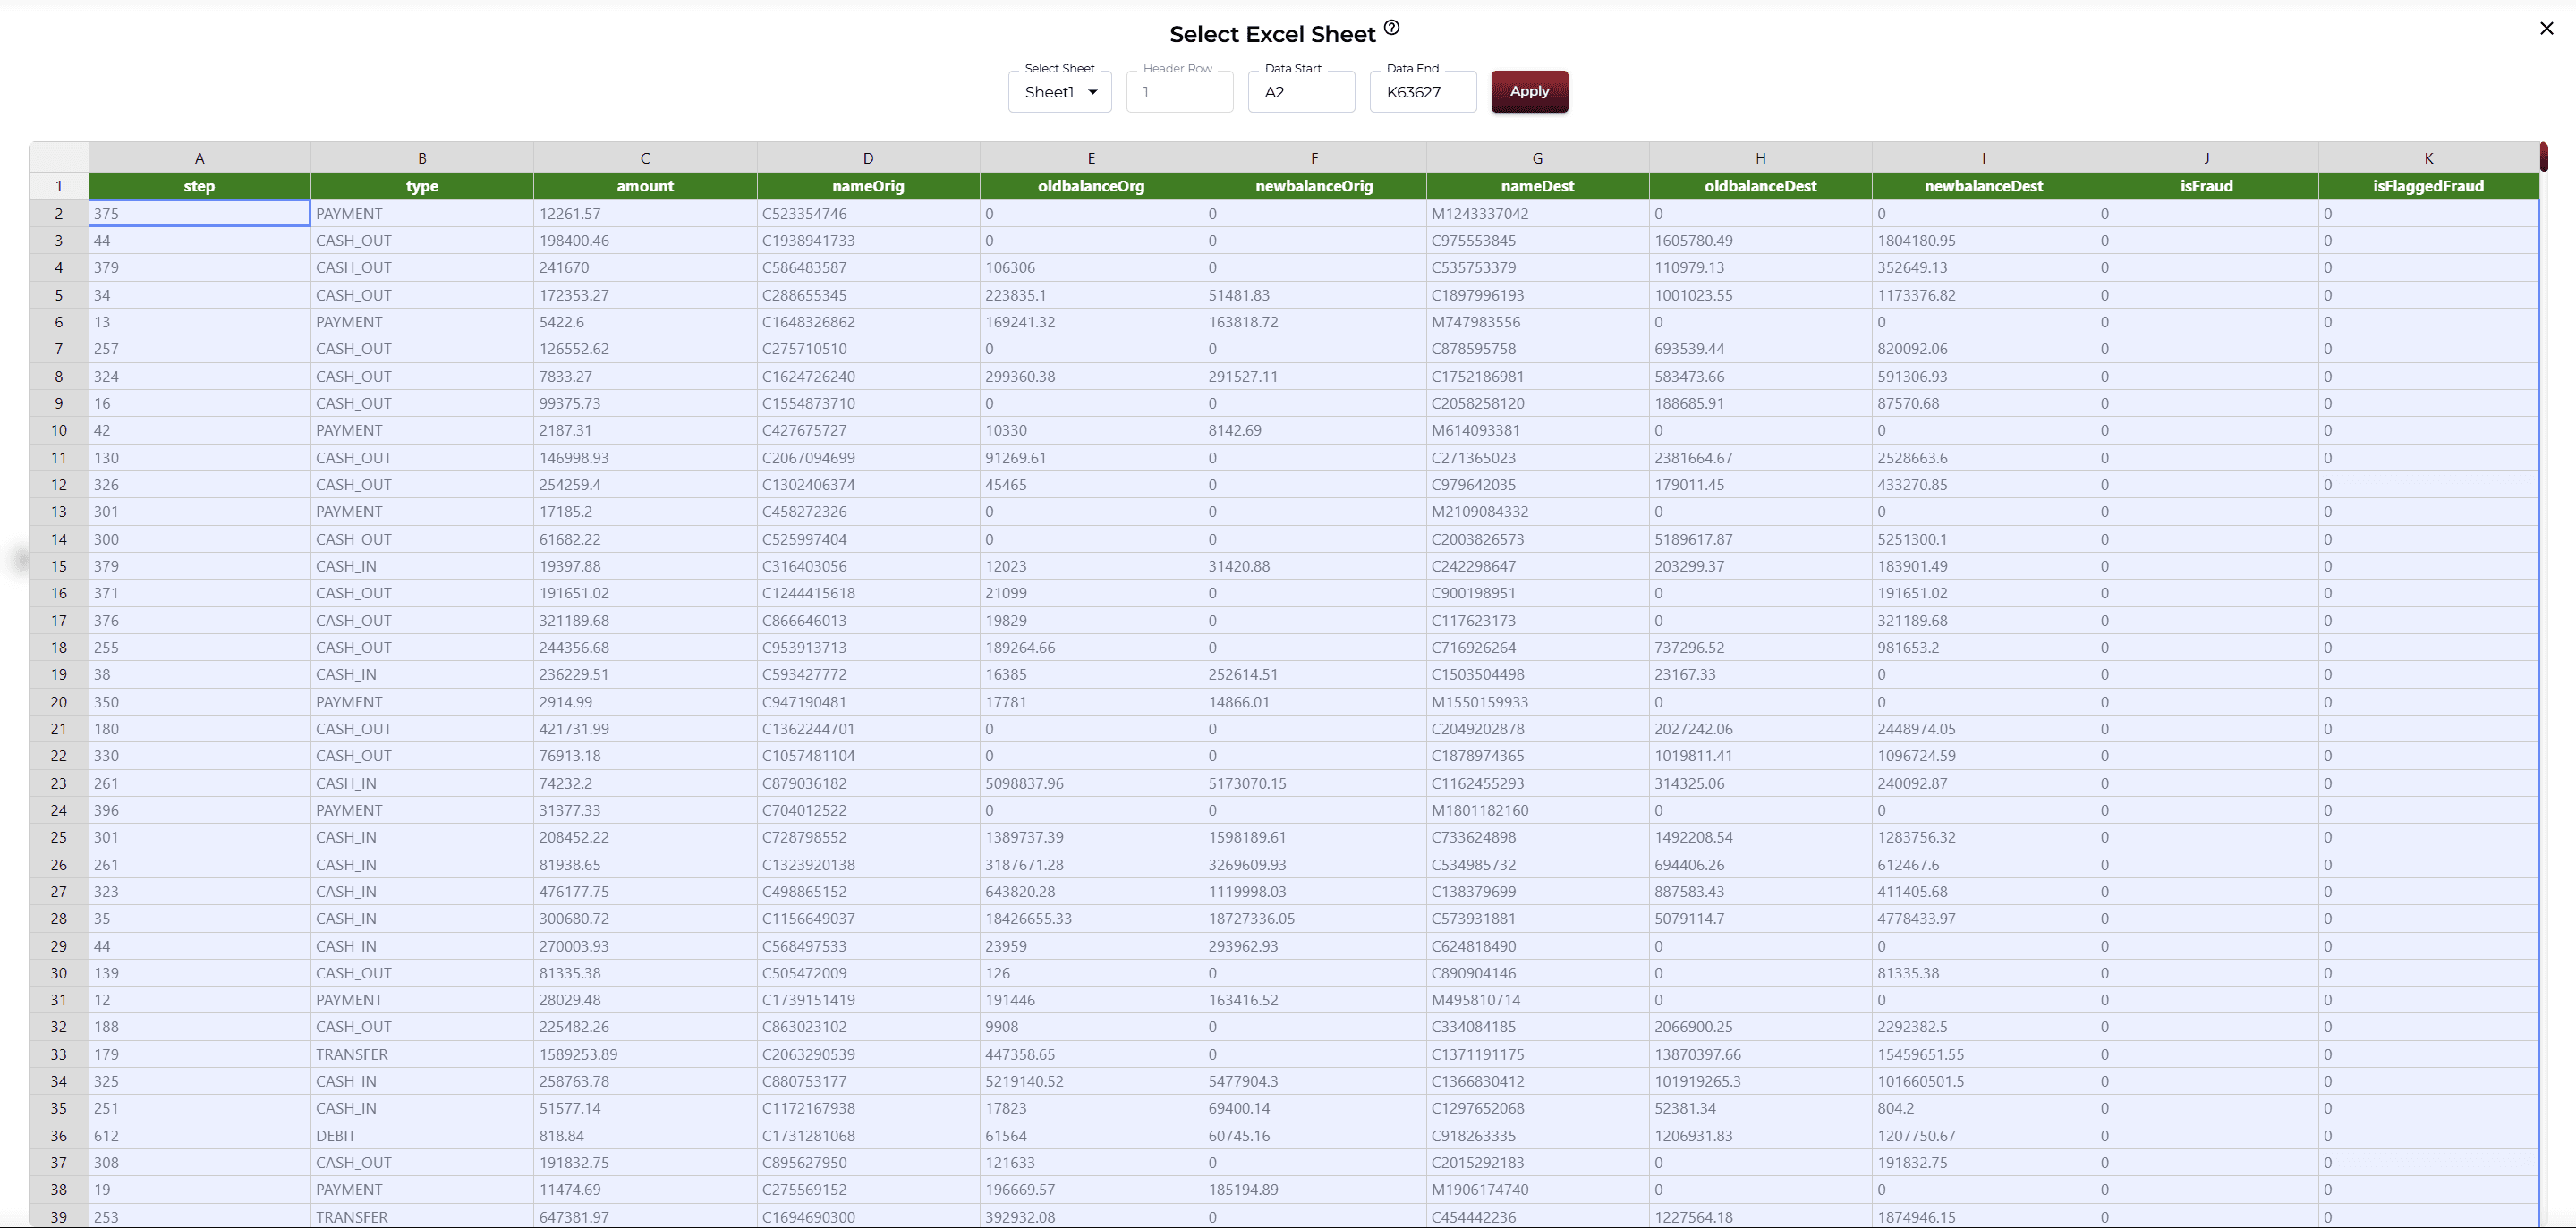Click cell M747983556

1537,322
